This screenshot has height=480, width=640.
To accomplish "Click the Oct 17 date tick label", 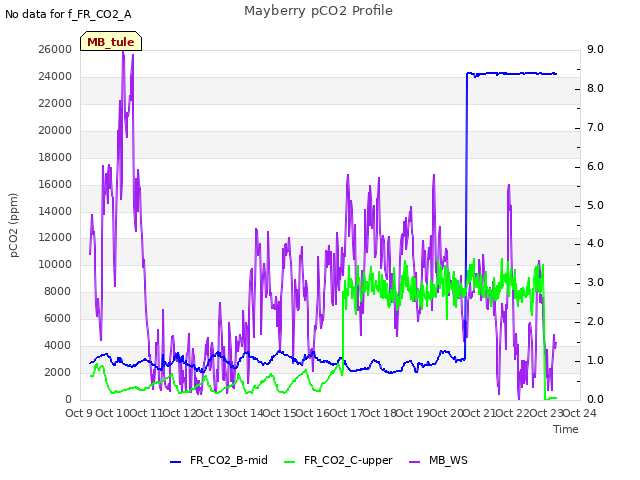I will 345,413.
